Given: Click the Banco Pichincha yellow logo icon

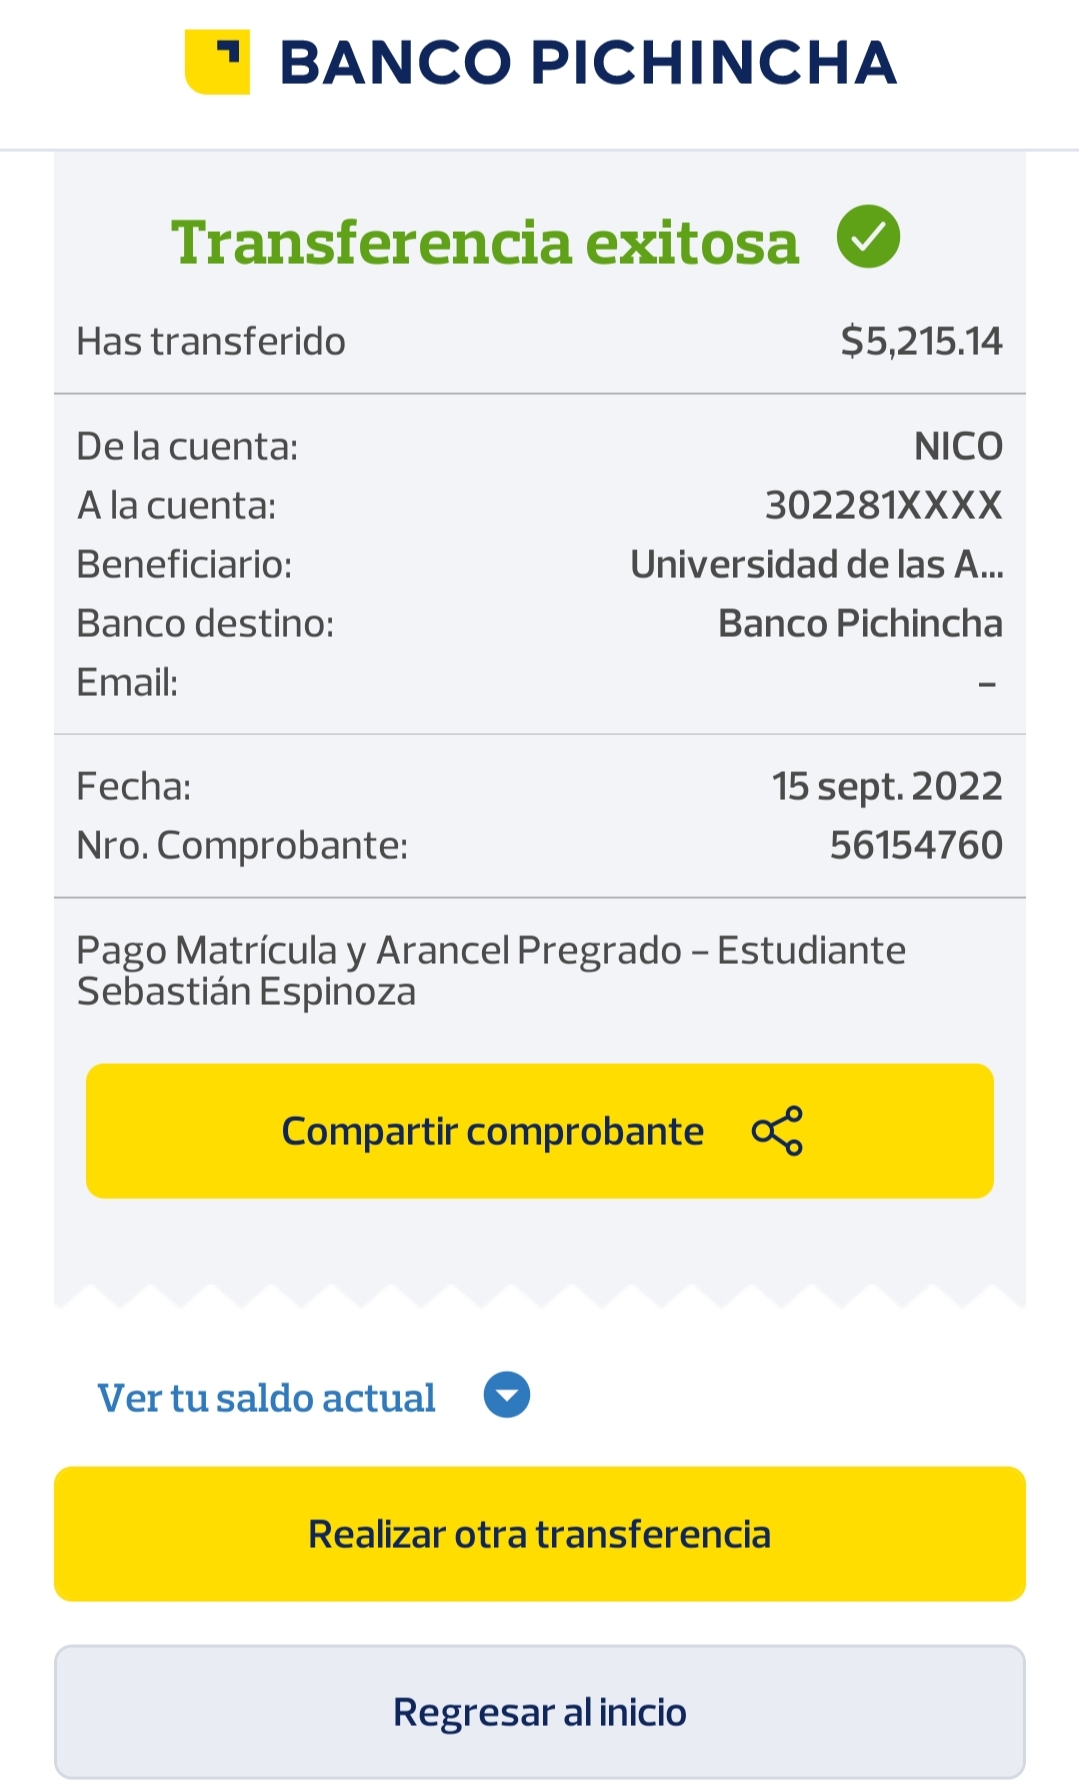Looking at the screenshot, I should [217, 62].
